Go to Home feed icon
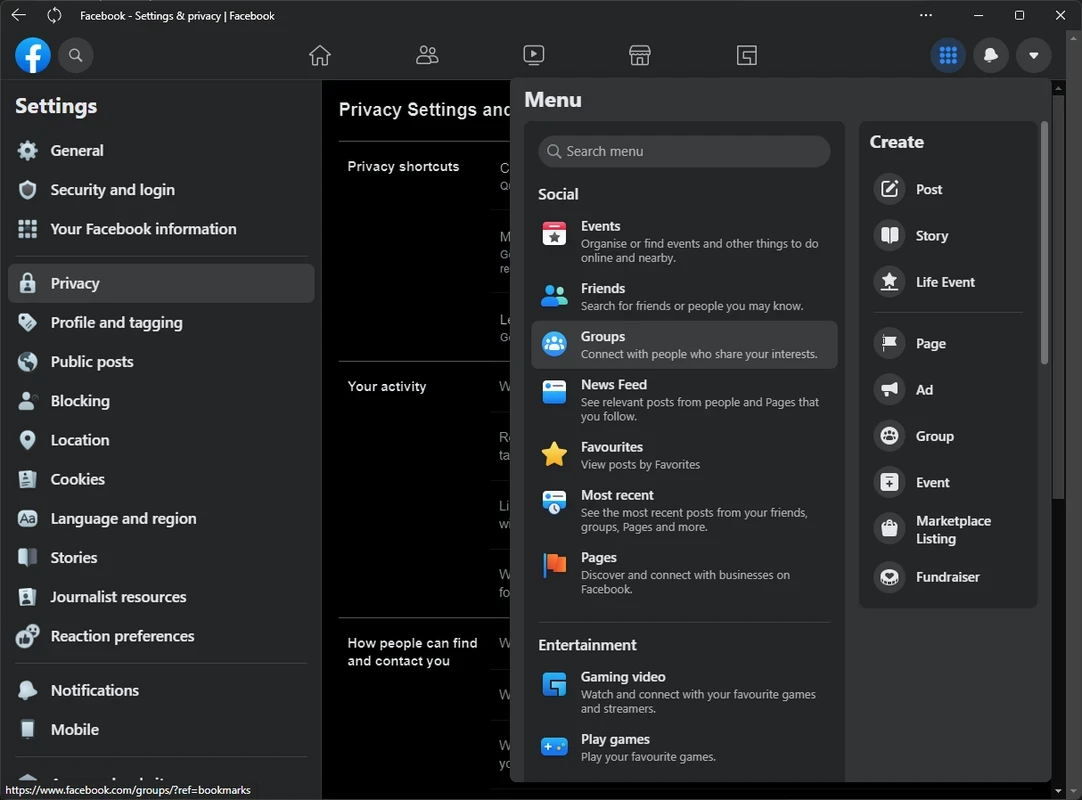1082x800 pixels. click(320, 55)
